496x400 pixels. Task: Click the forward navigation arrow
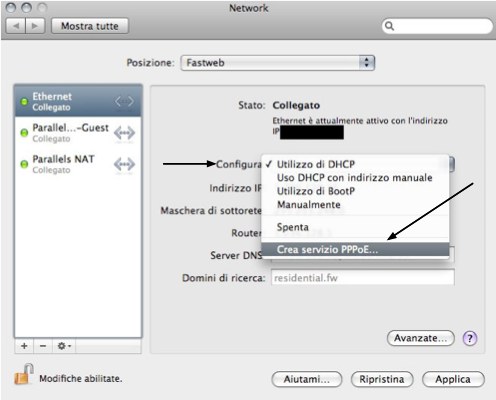pos(35,26)
